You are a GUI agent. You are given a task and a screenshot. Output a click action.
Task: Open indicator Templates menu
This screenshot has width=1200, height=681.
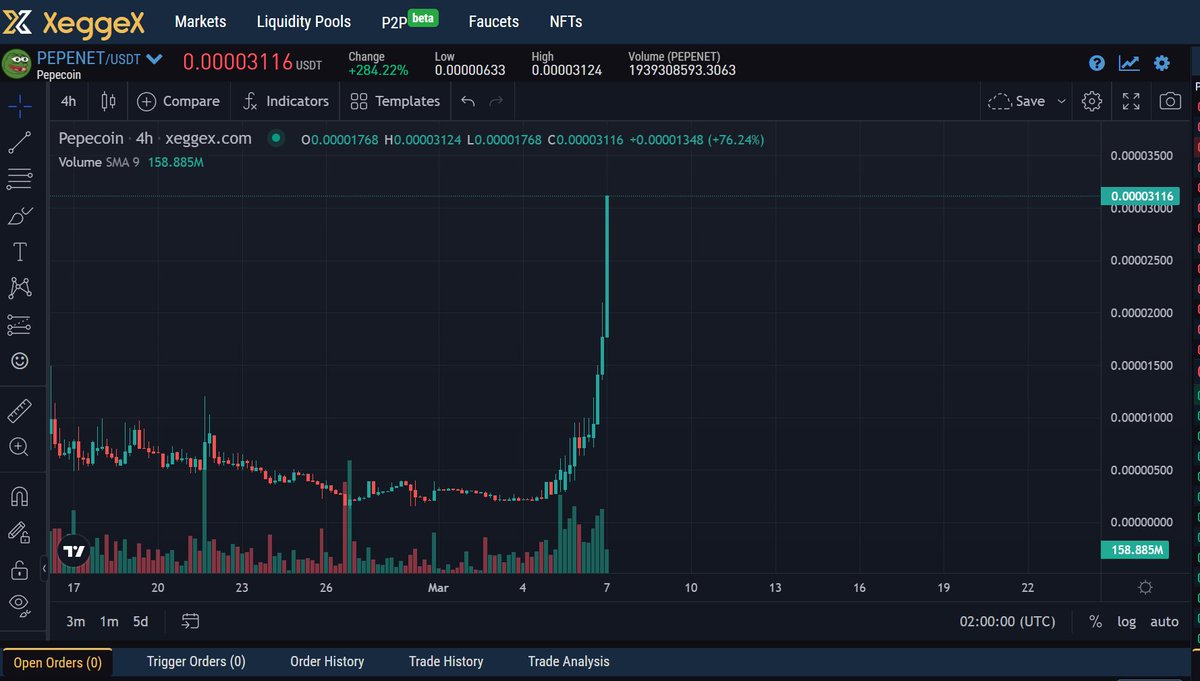pyautogui.click(x=395, y=101)
